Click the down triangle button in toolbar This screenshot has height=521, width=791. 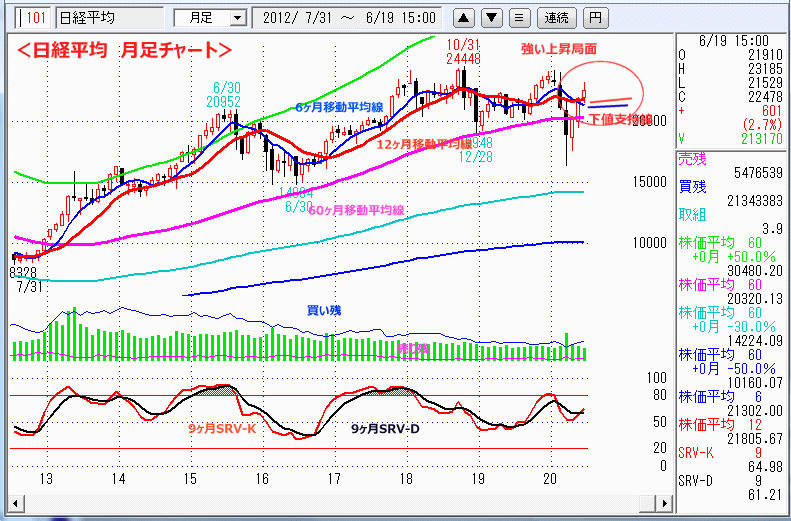tap(491, 18)
